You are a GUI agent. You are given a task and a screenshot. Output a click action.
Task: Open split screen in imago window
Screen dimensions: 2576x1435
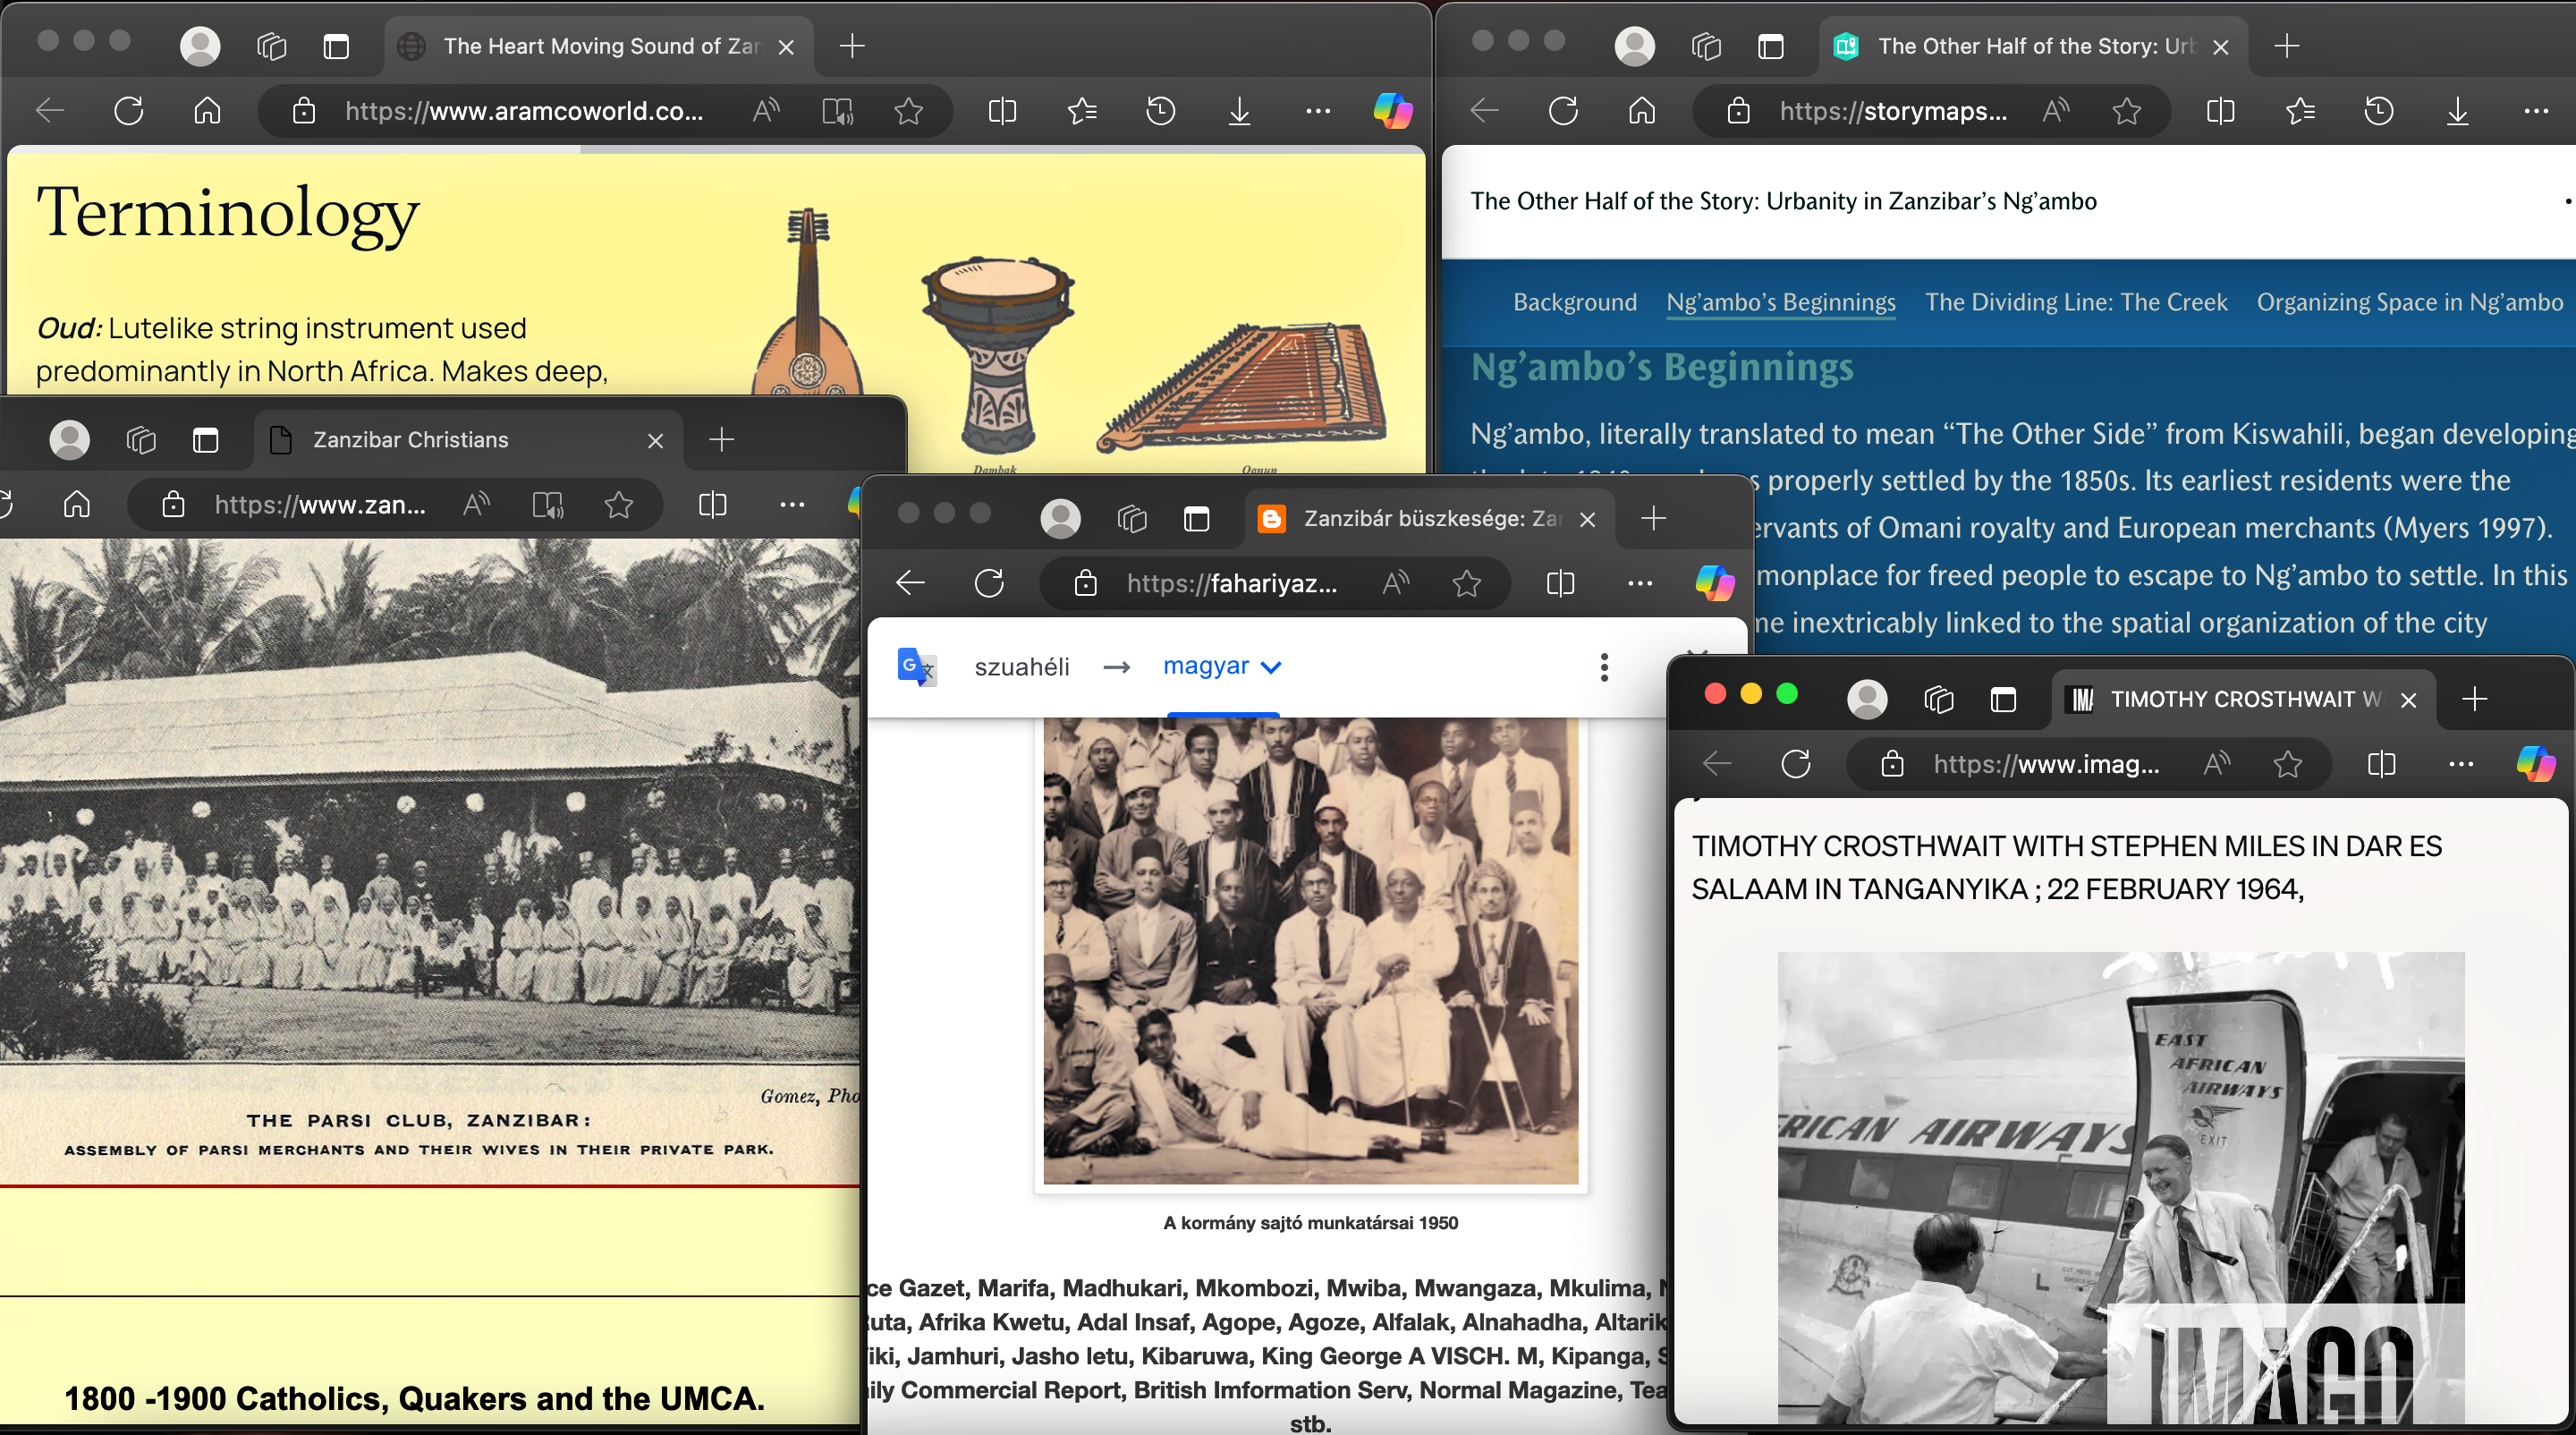coord(2381,764)
